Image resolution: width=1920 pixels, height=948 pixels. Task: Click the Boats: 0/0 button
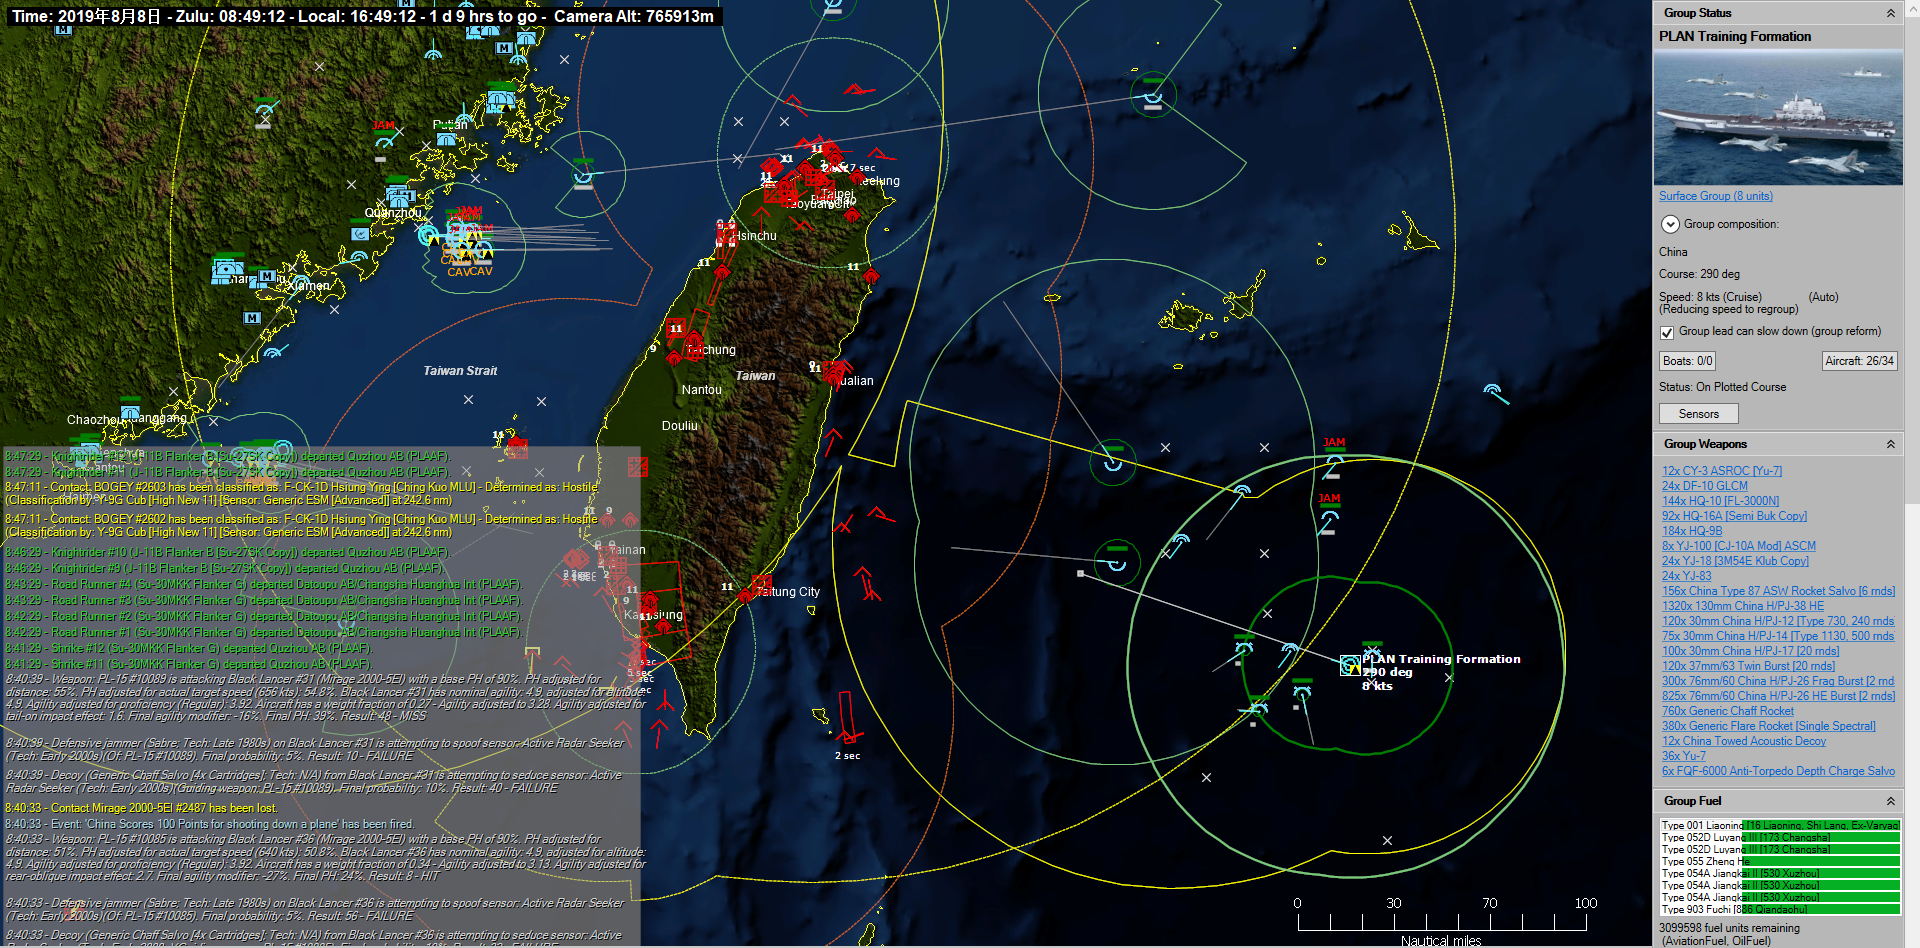(x=1688, y=361)
